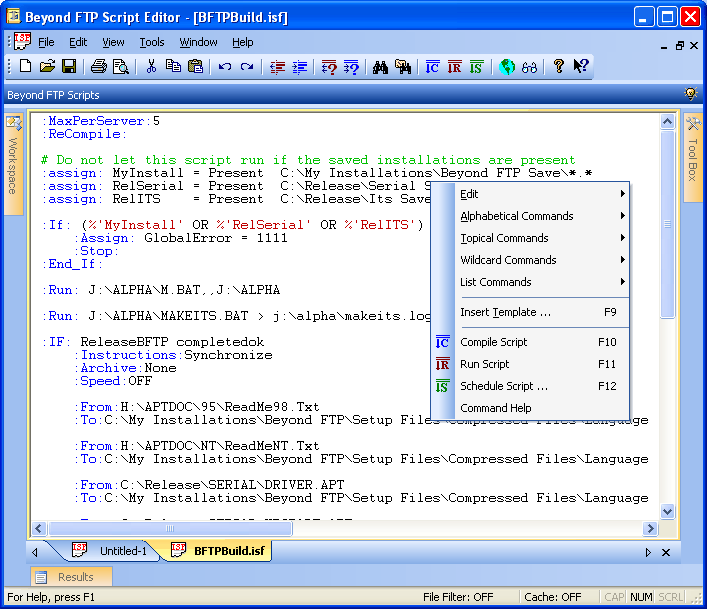Open Replace using the binoculars-with-page icon
707x609 pixels.
point(403,67)
